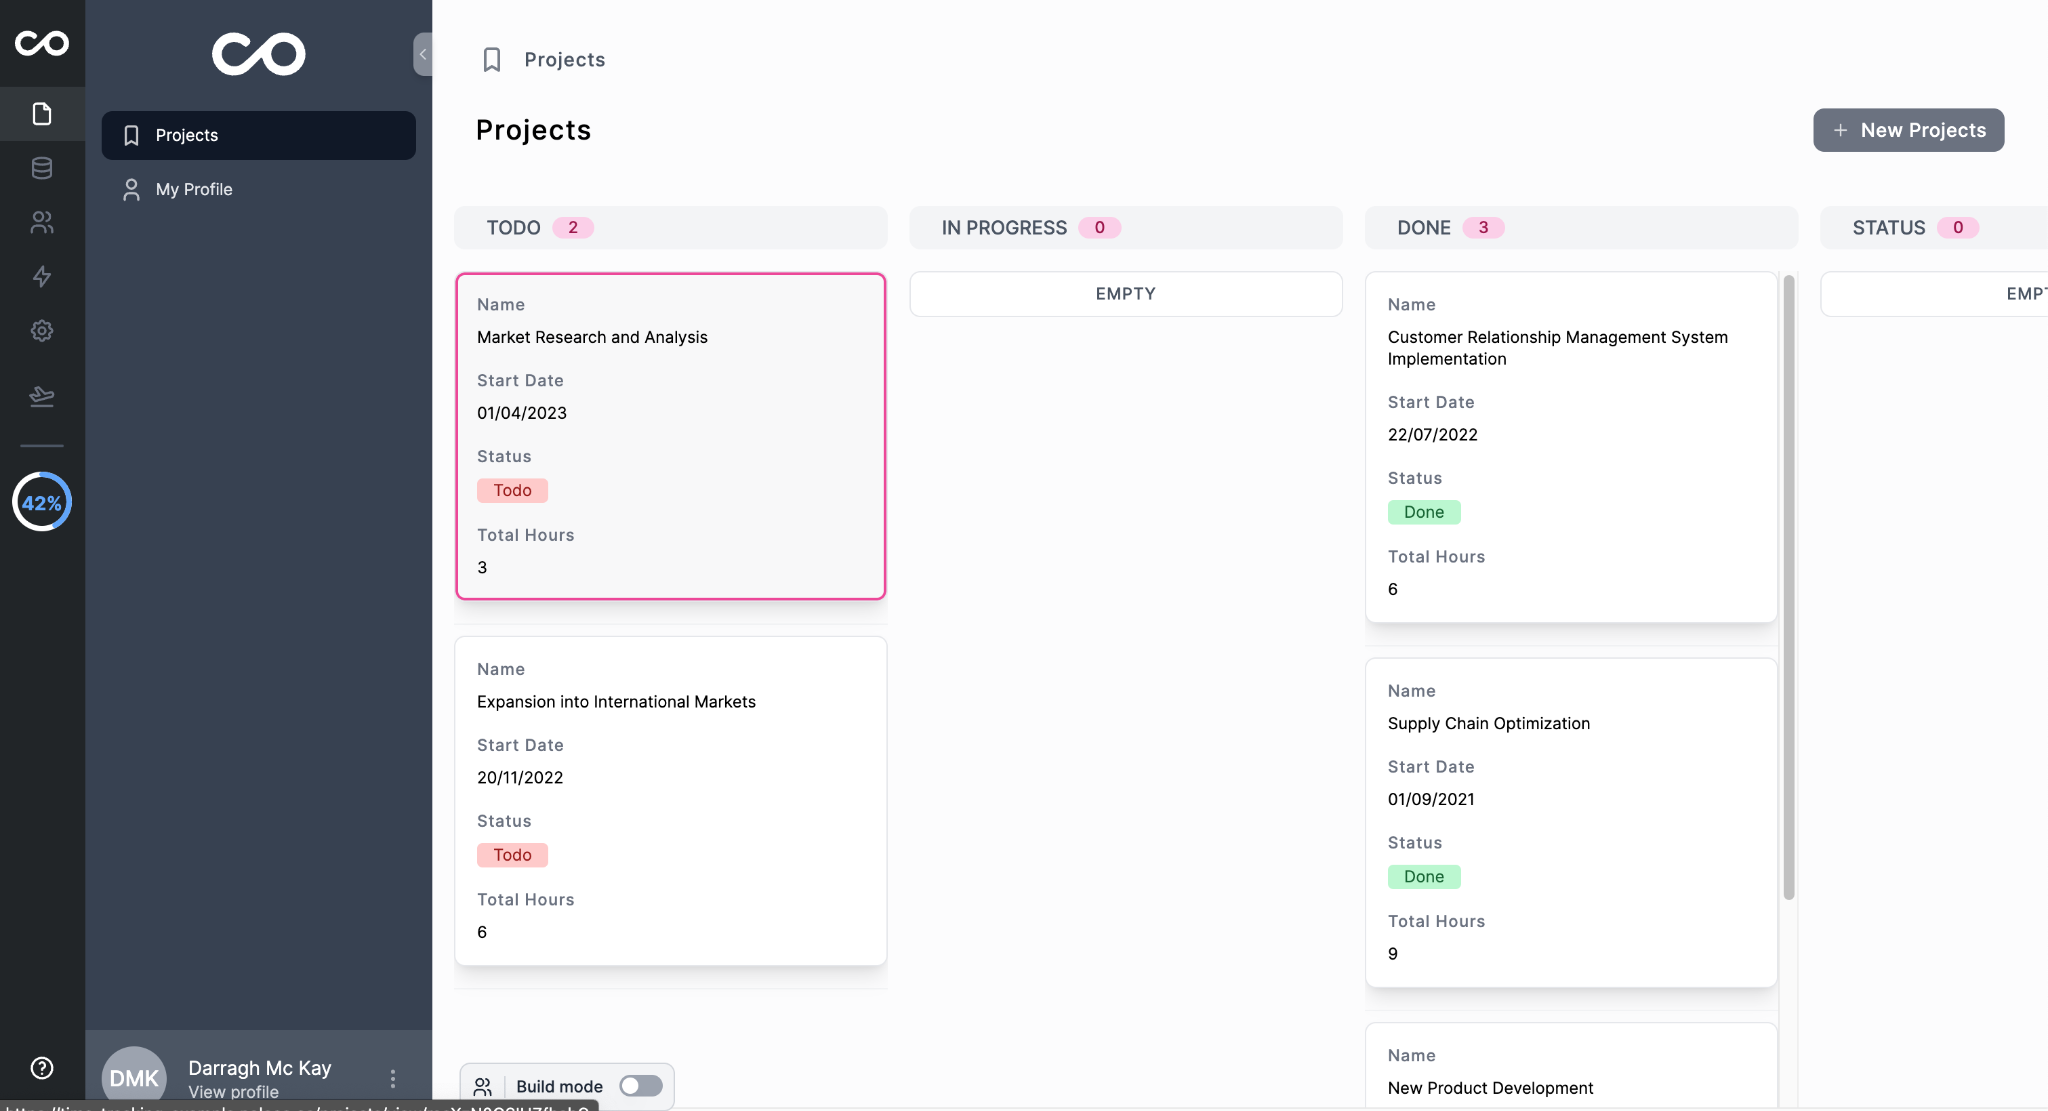Open the three-dot menu next to Darragh Mc Kay
The height and width of the screenshot is (1111, 2048).
393,1078
